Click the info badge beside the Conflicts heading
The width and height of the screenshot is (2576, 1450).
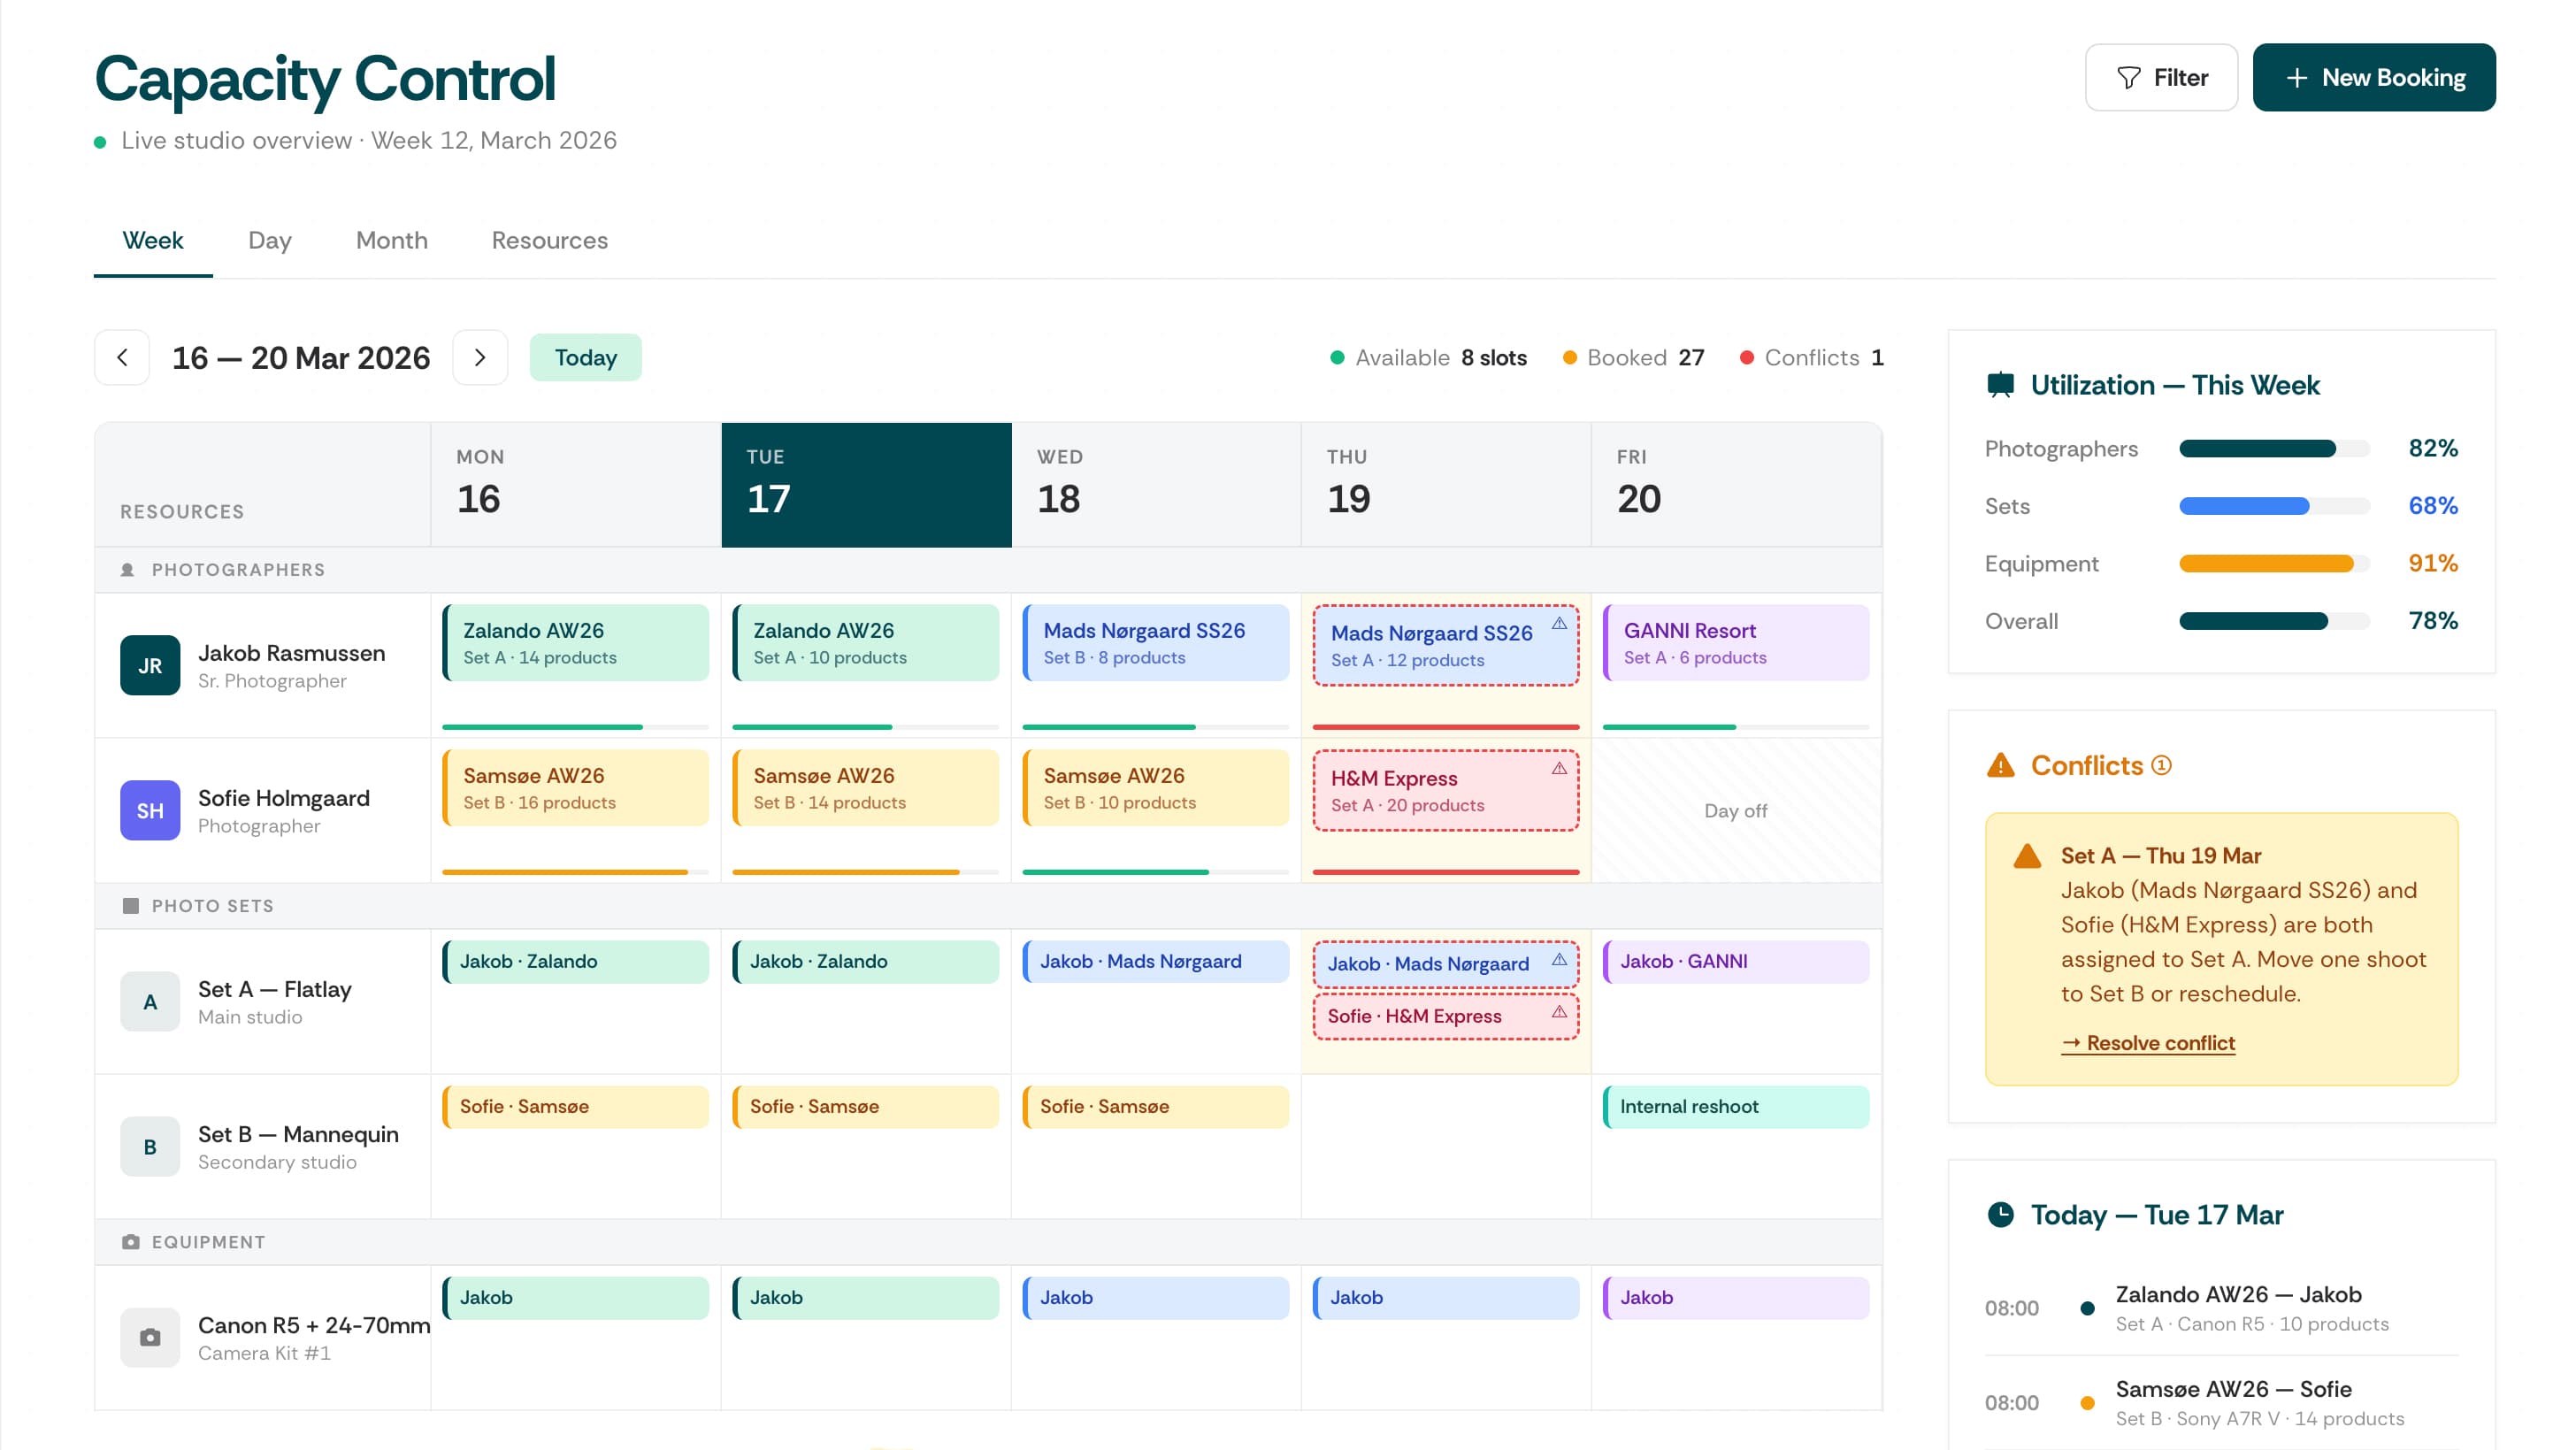coord(2161,766)
